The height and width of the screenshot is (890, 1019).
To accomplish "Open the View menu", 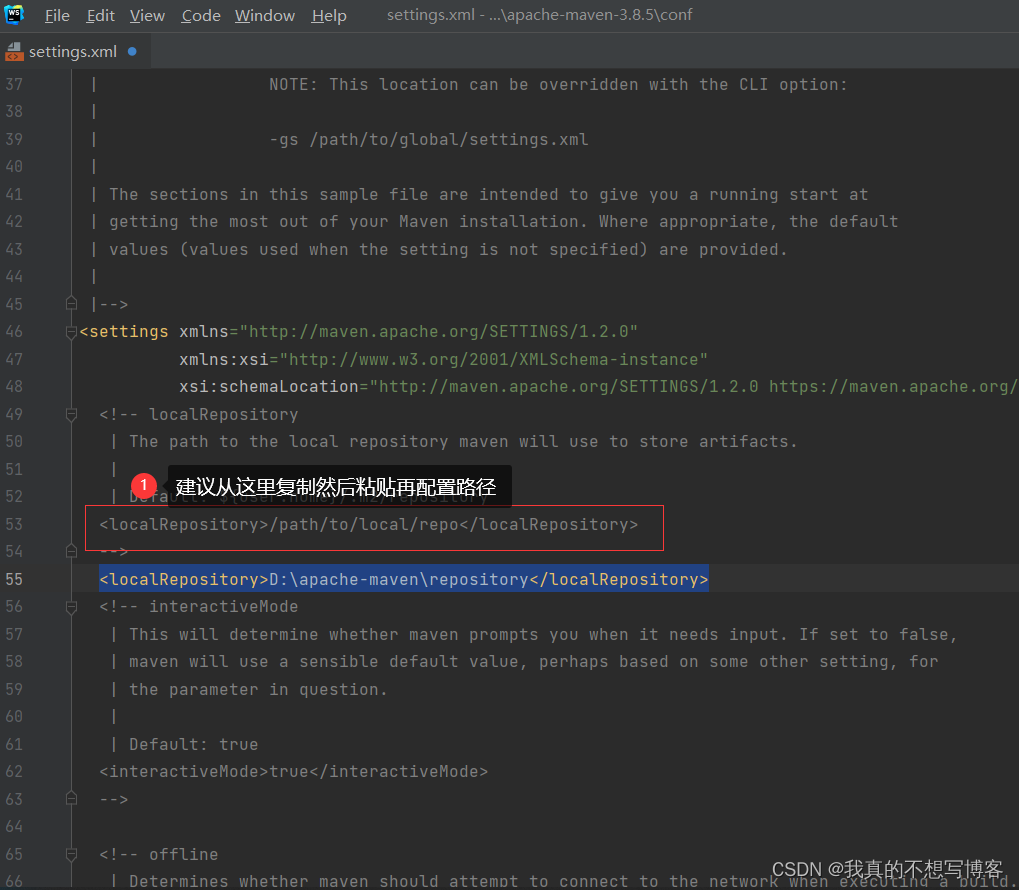I will (148, 16).
